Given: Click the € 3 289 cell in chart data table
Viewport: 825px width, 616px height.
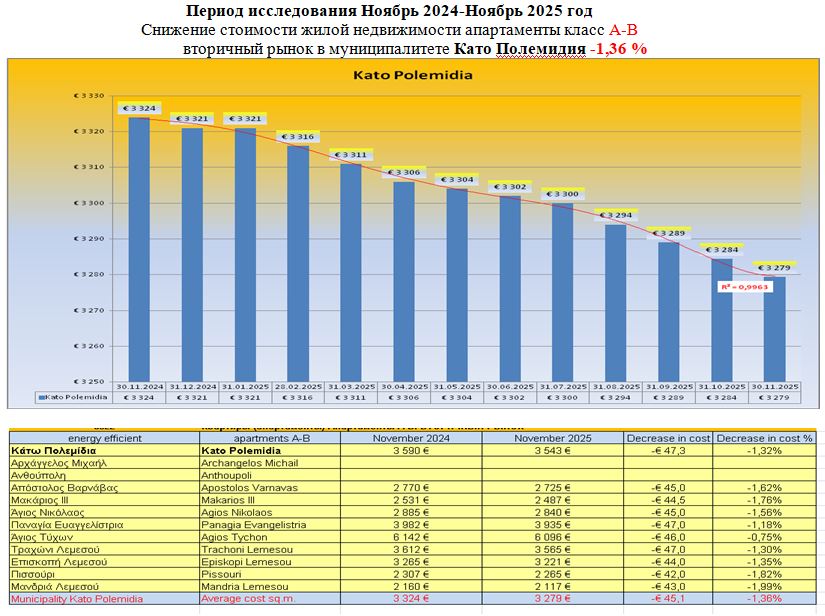Looking at the screenshot, I should click(669, 397).
